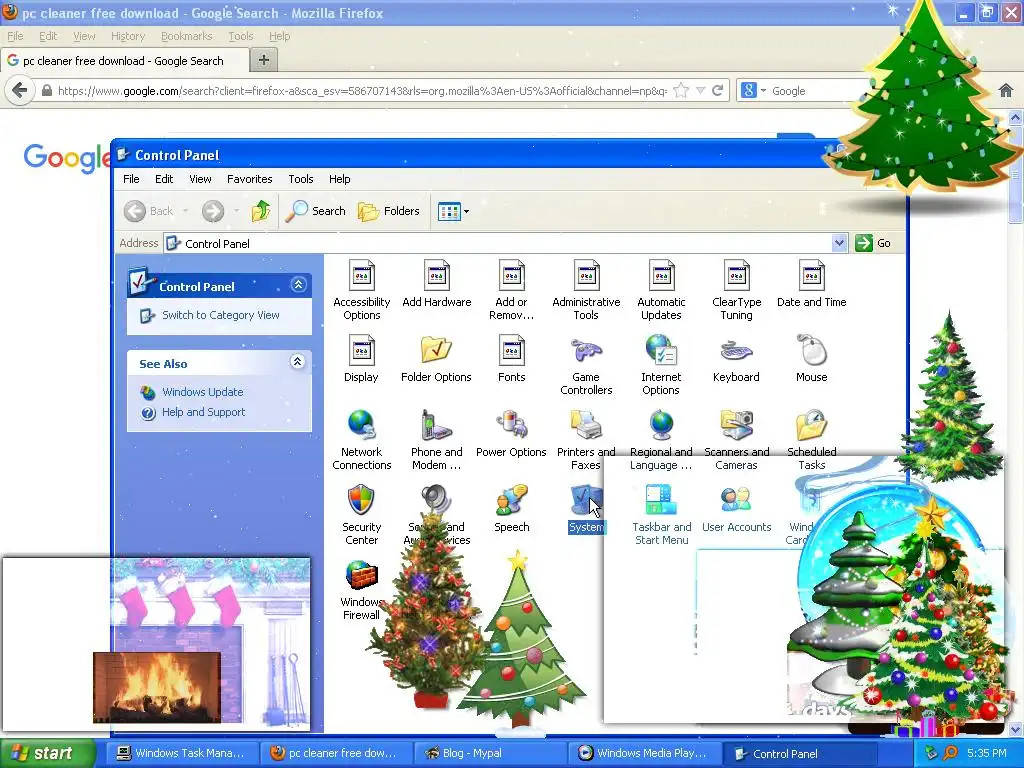Open Printers and Faxes icon
This screenshot has width=1024, height=768.
tap(586, 440)
